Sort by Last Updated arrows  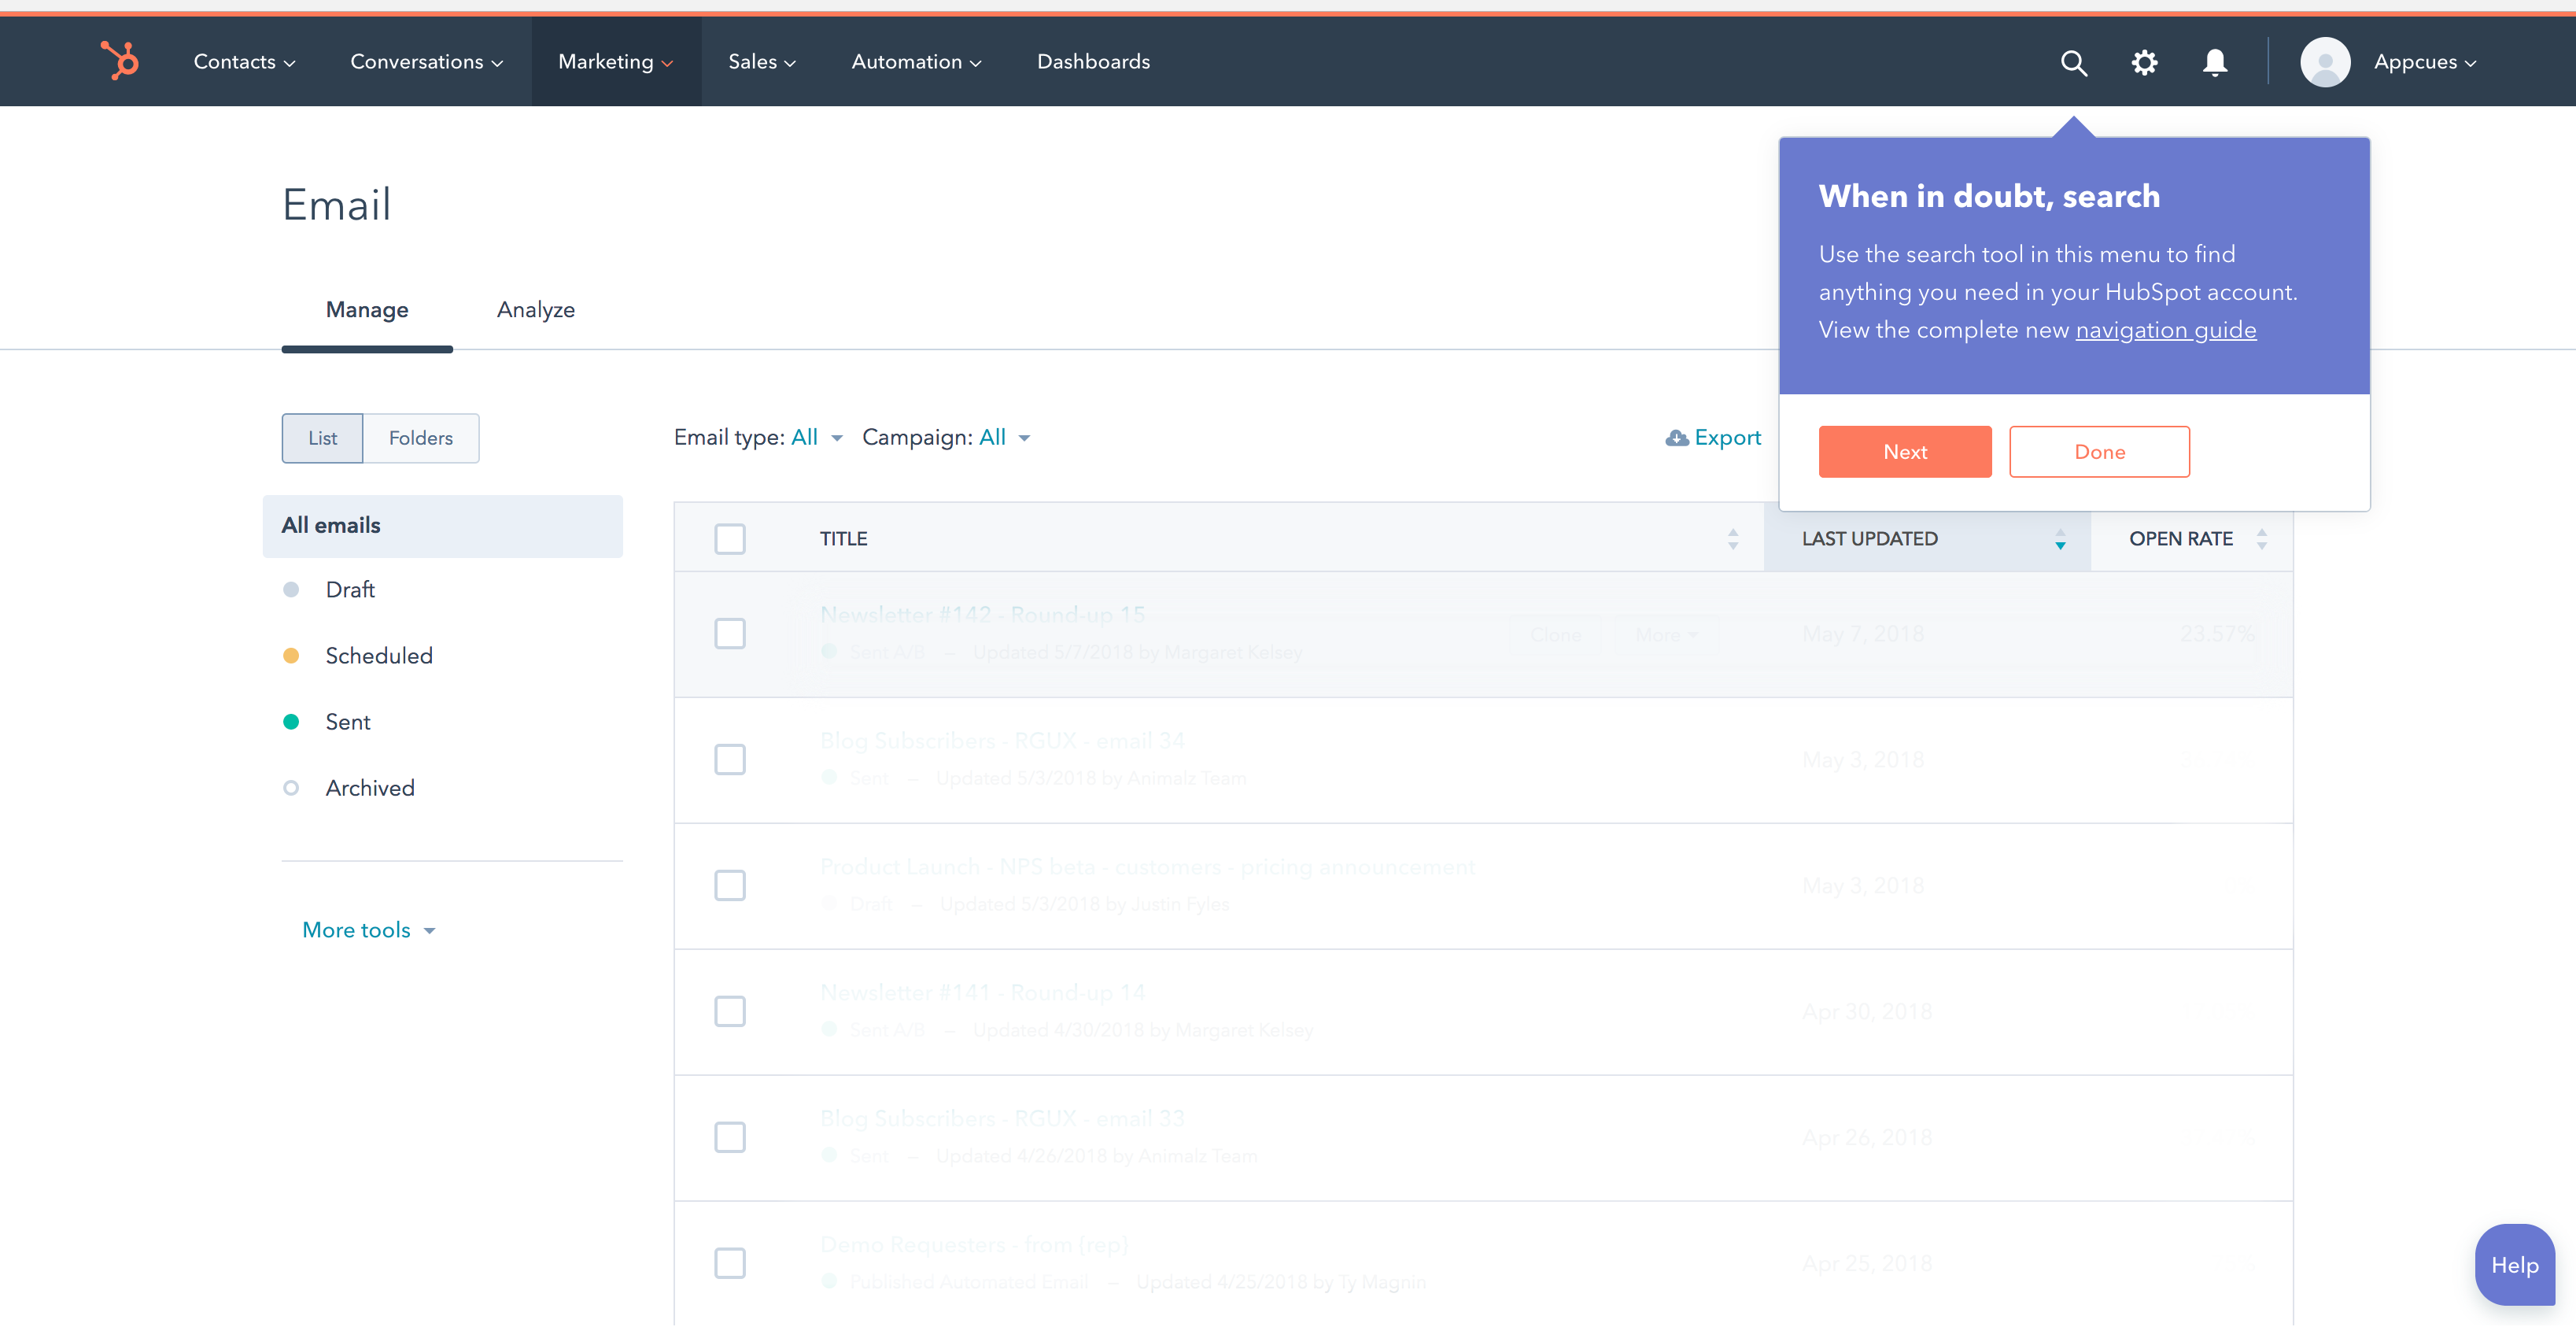(2059, 539)
